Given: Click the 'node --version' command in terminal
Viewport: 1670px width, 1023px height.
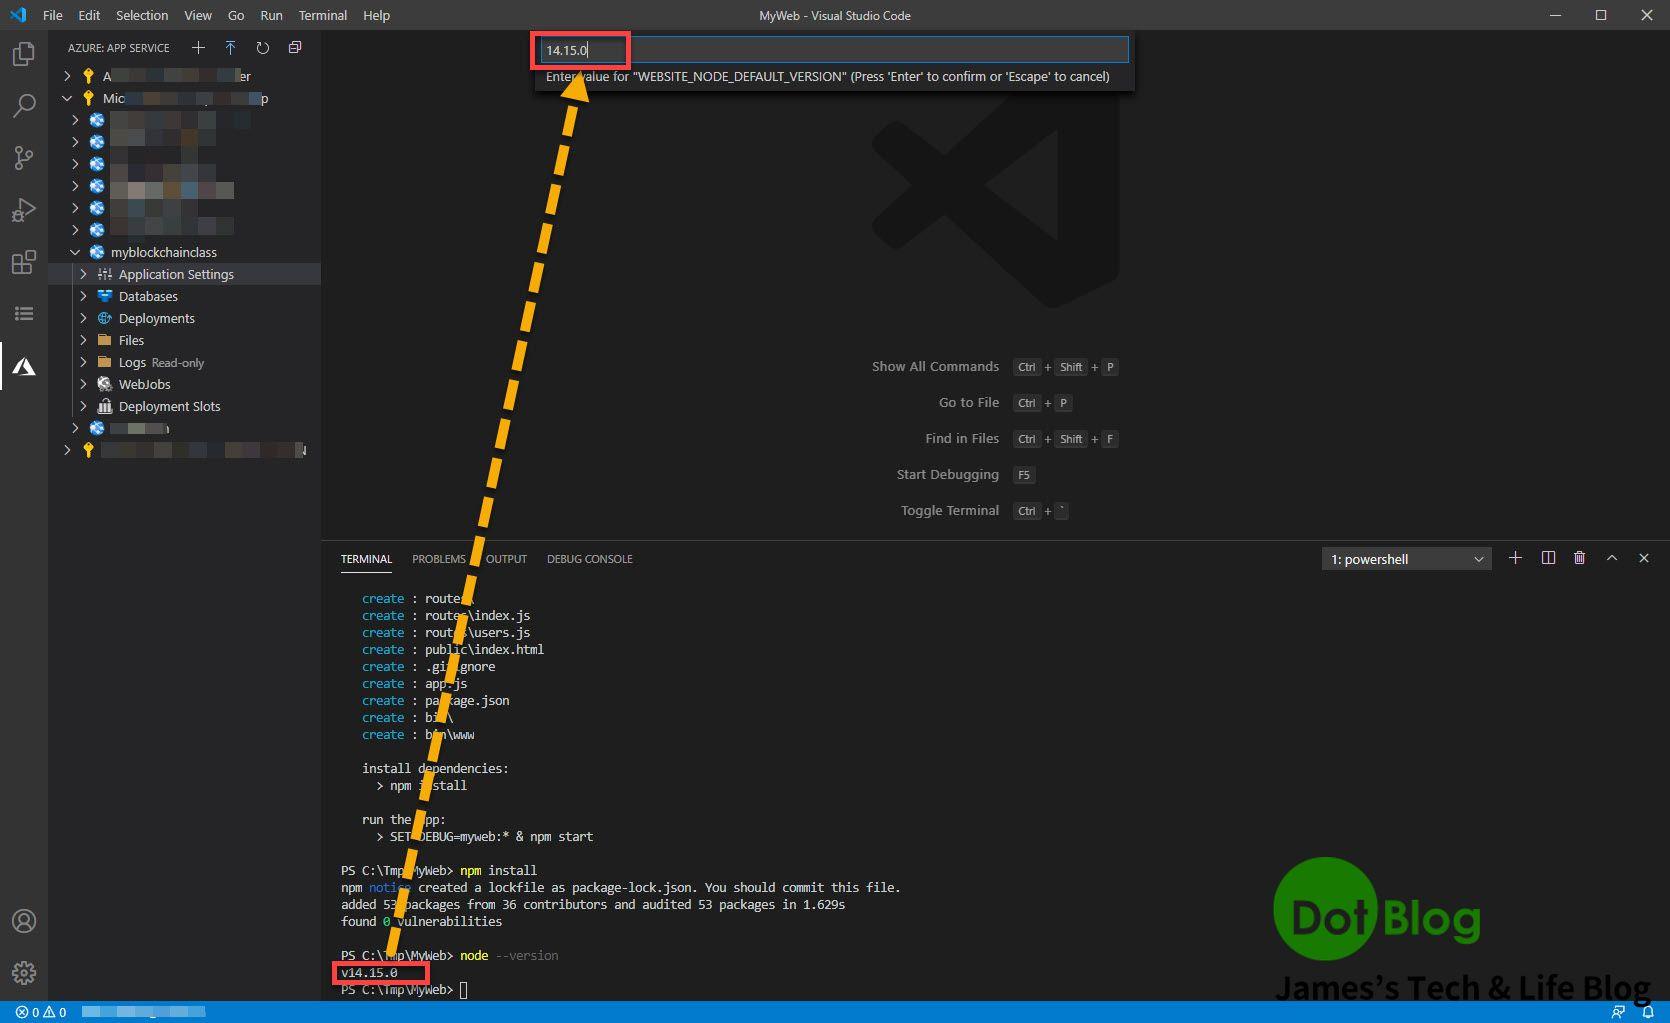Looking at the screenshot, I should pos(509,955).
